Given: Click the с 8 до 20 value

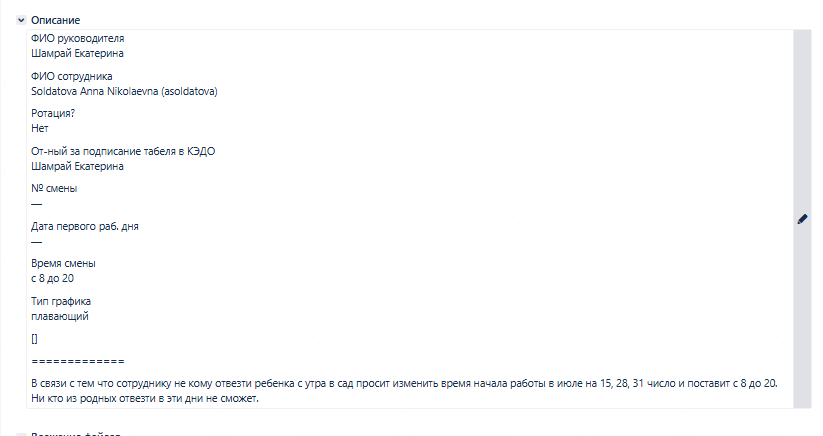Looking at the screenshot, I should pyautogui.click(x=52, y=279).
